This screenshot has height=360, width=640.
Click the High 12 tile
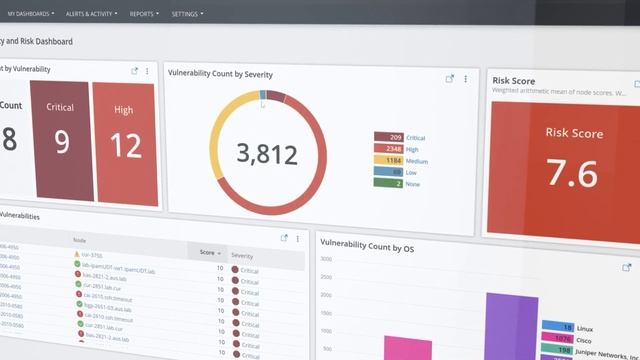[x=125, y=144]
